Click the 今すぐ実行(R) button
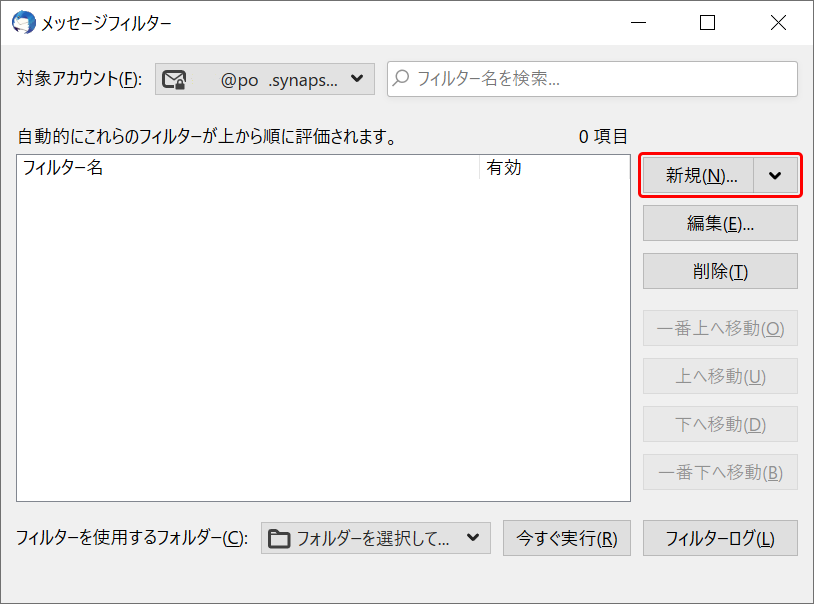This screenshot has width=814, height=604. (x=567, y=538)
